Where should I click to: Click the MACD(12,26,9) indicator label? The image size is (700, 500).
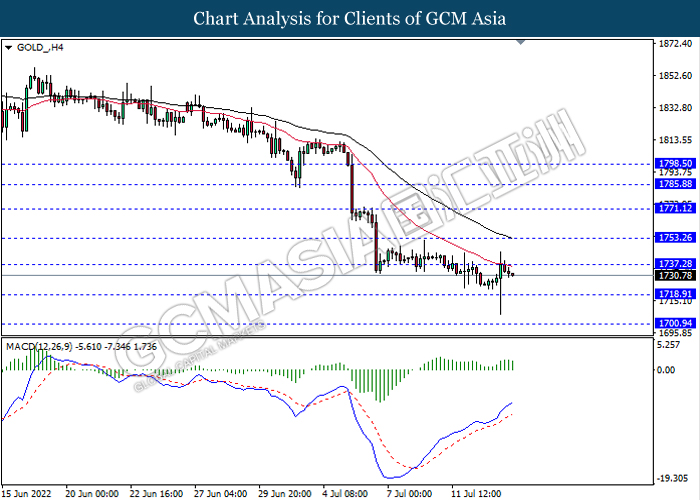(81, 347)
